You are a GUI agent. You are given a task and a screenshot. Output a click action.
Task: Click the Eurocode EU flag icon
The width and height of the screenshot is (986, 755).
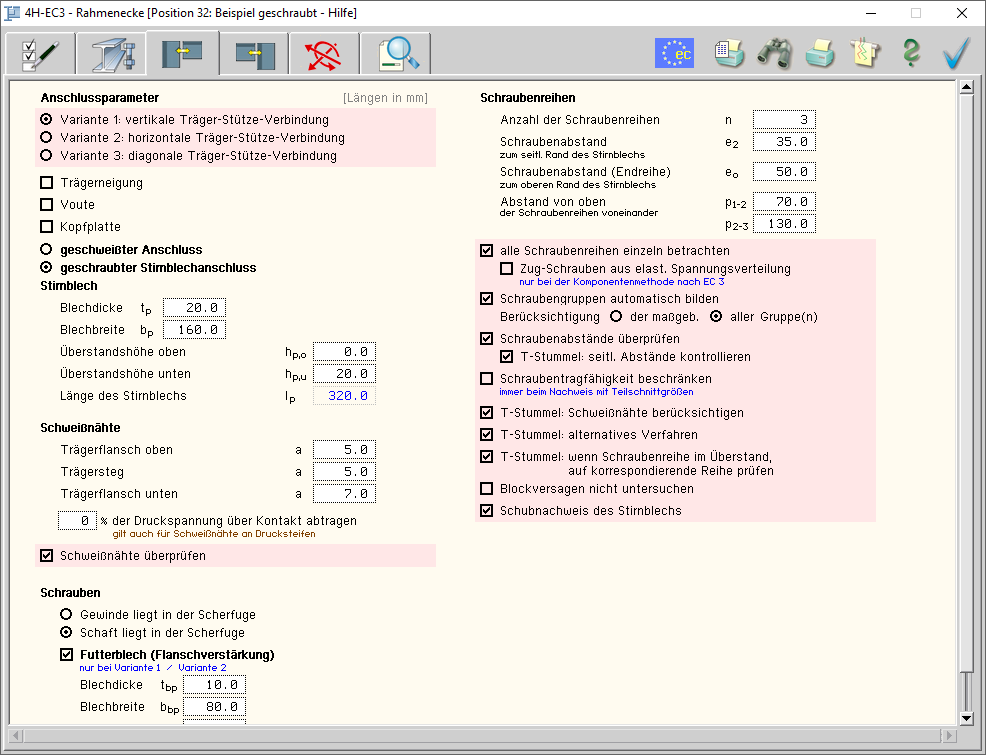tap(674, 53)
